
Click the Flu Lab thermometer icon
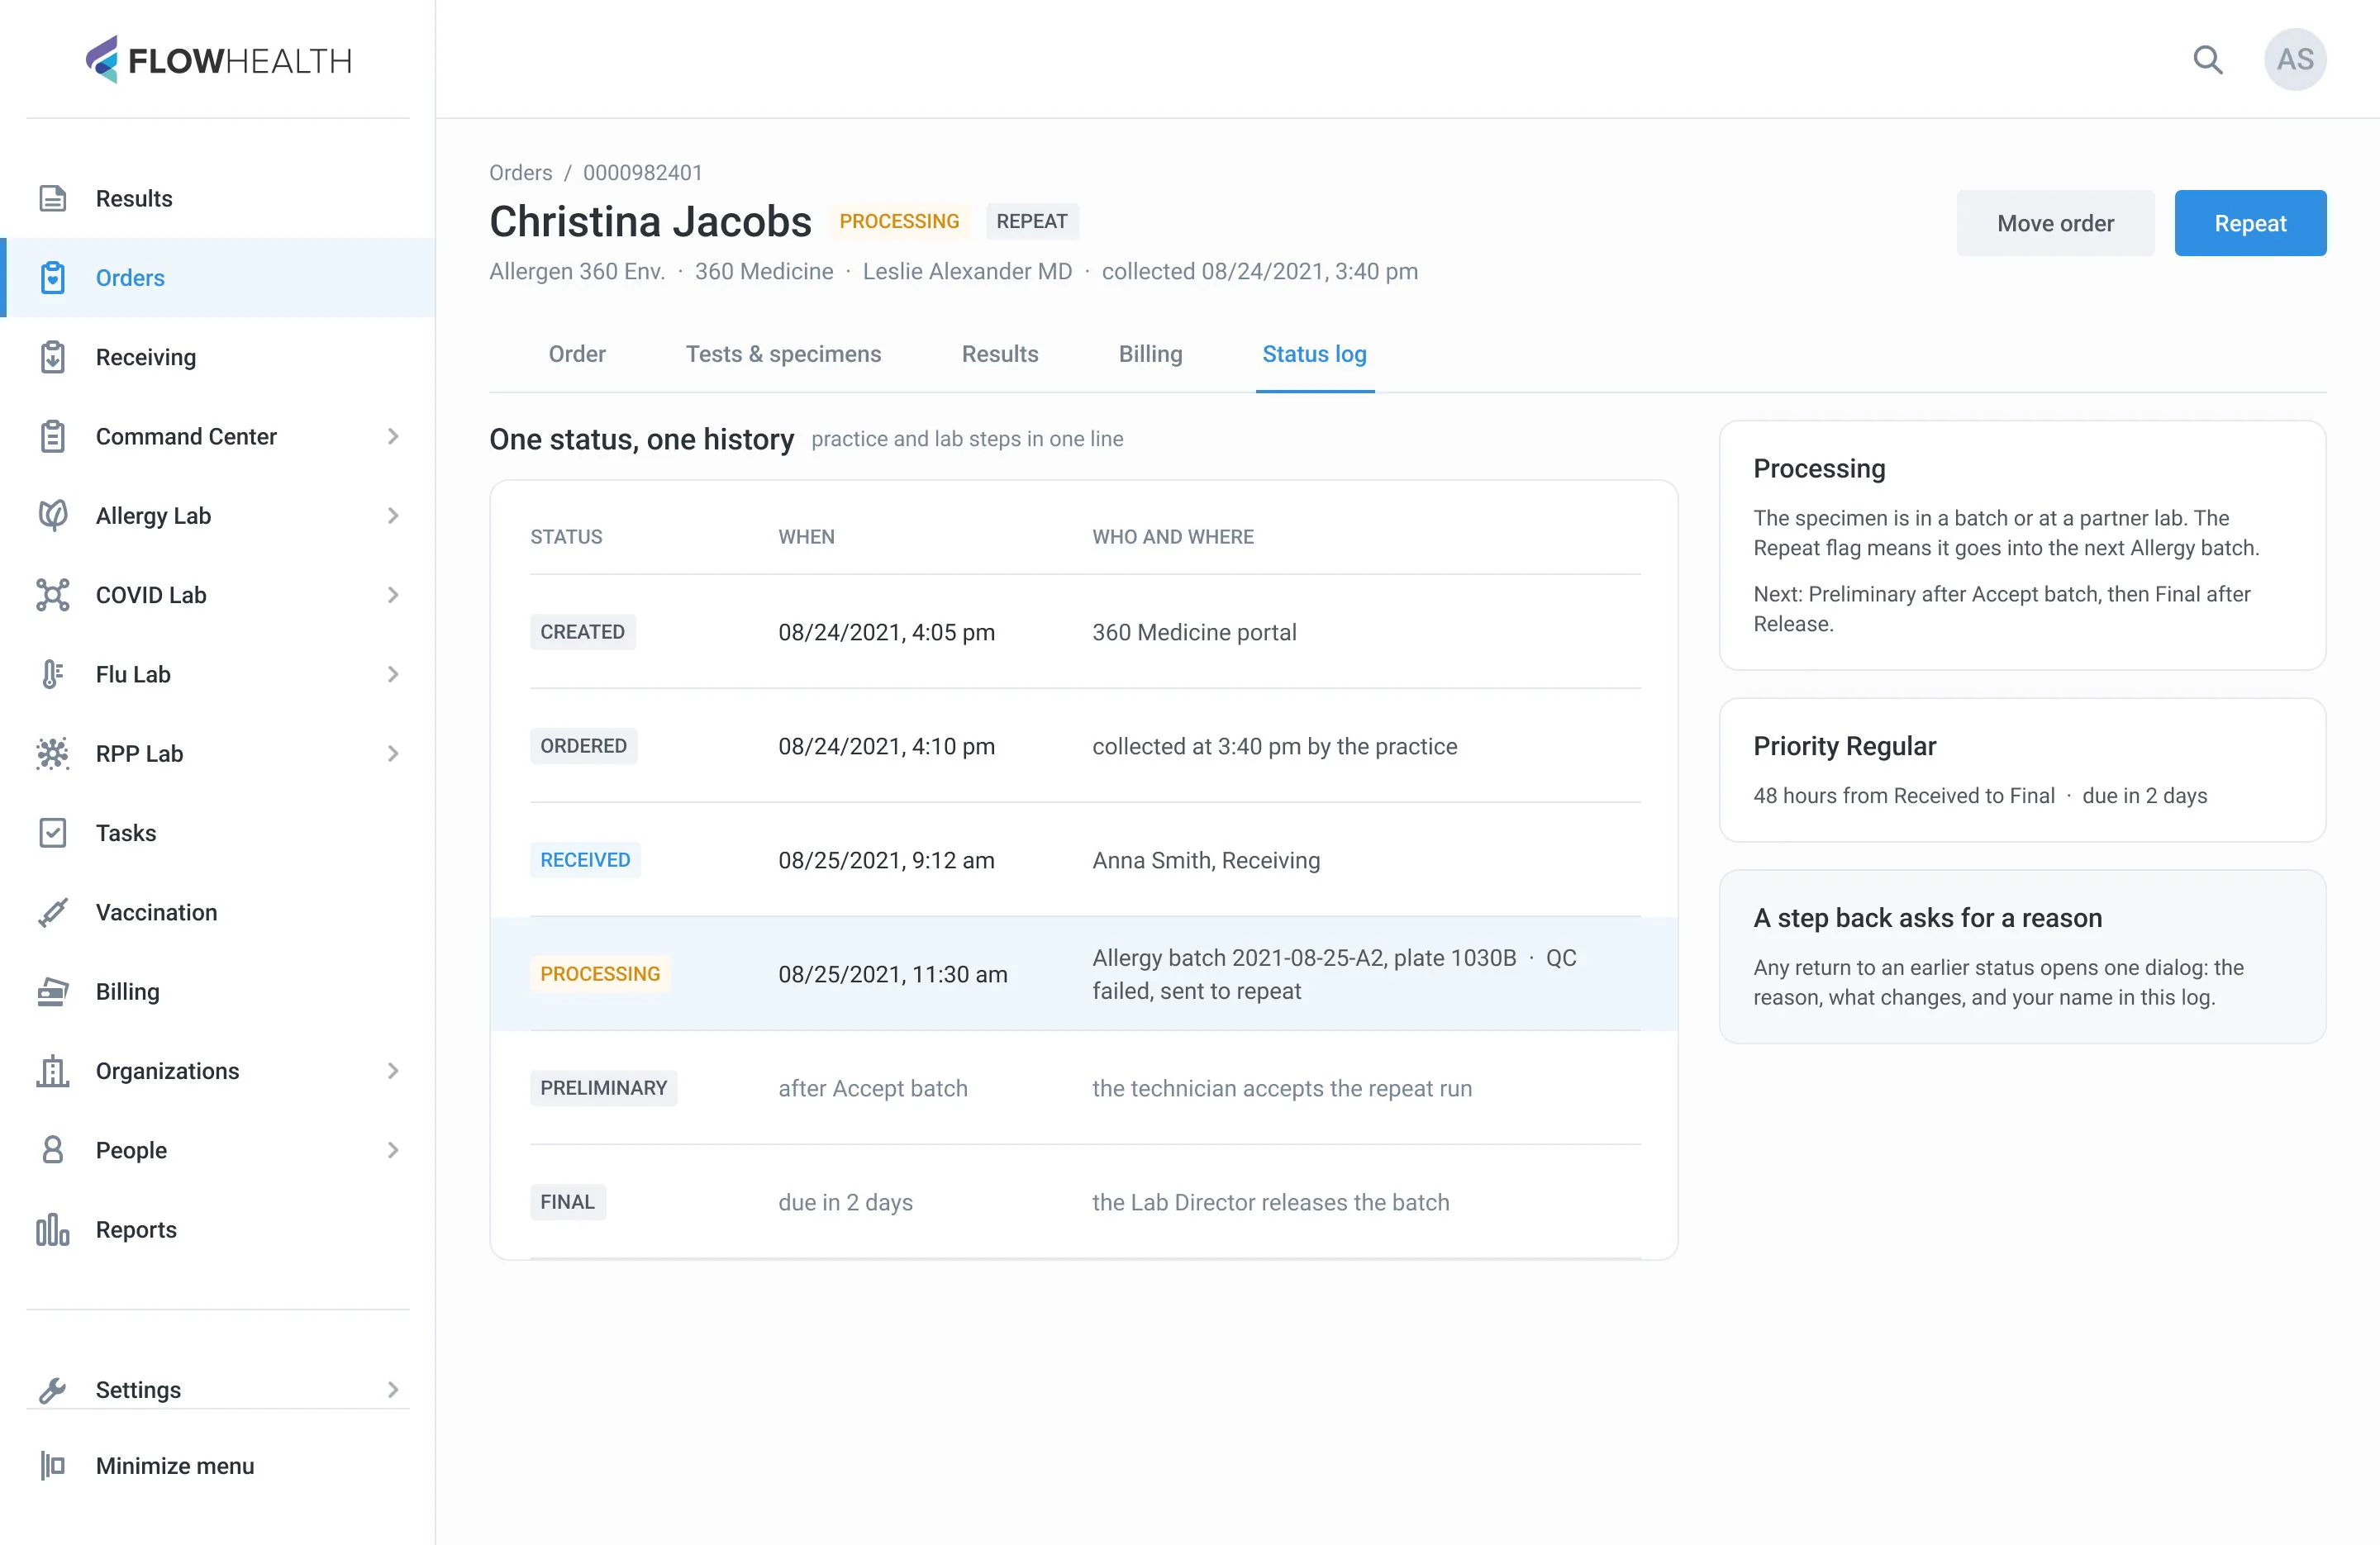coord(53,674)
